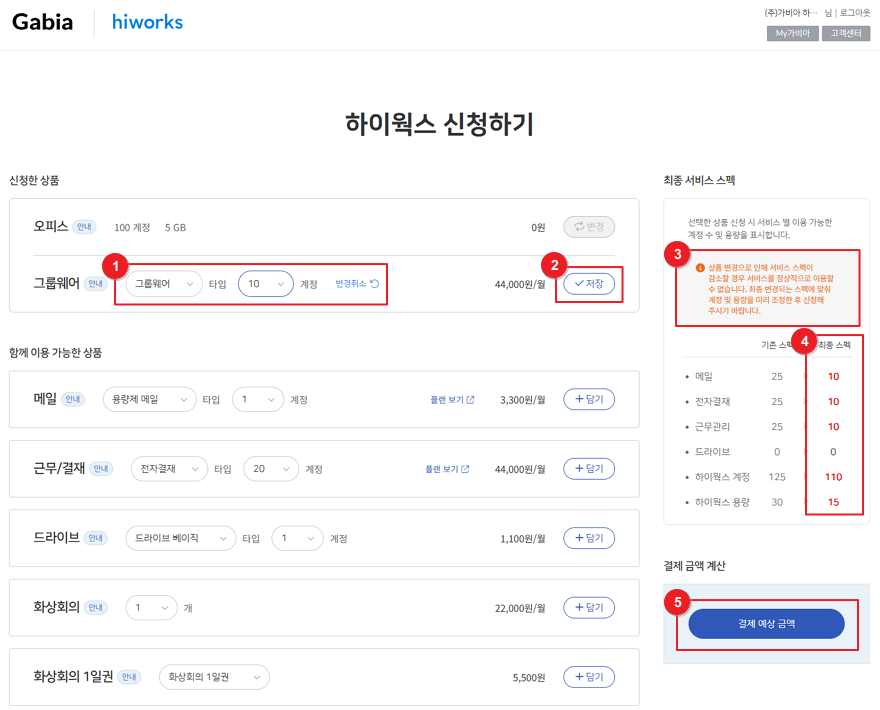Click the 안내 badge next to 그룹웨어

tap(96, 284)
